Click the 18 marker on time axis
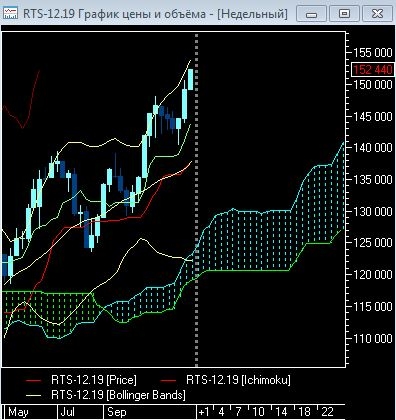The width and height of the screenshot is (396, 420). pyautogui.click(x=304, y=412)
